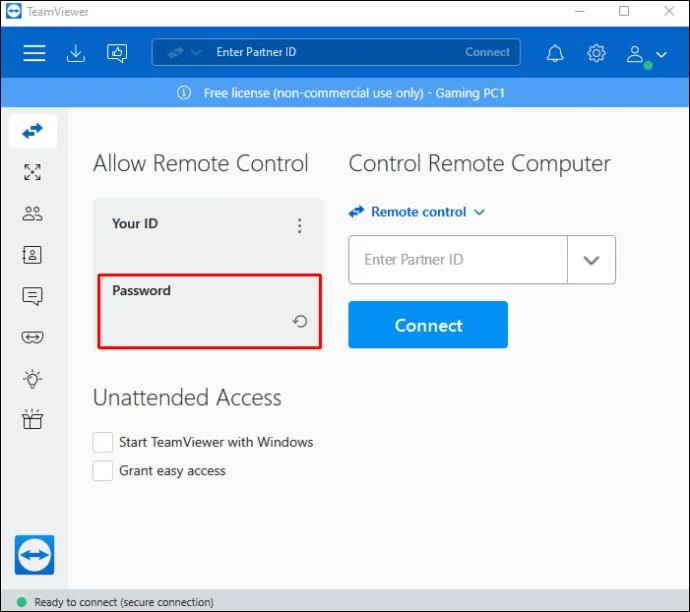Click the Enter Partner ID input box
Image resolution: width=690 pixels, height=612 pixels.
click(458, 260)
